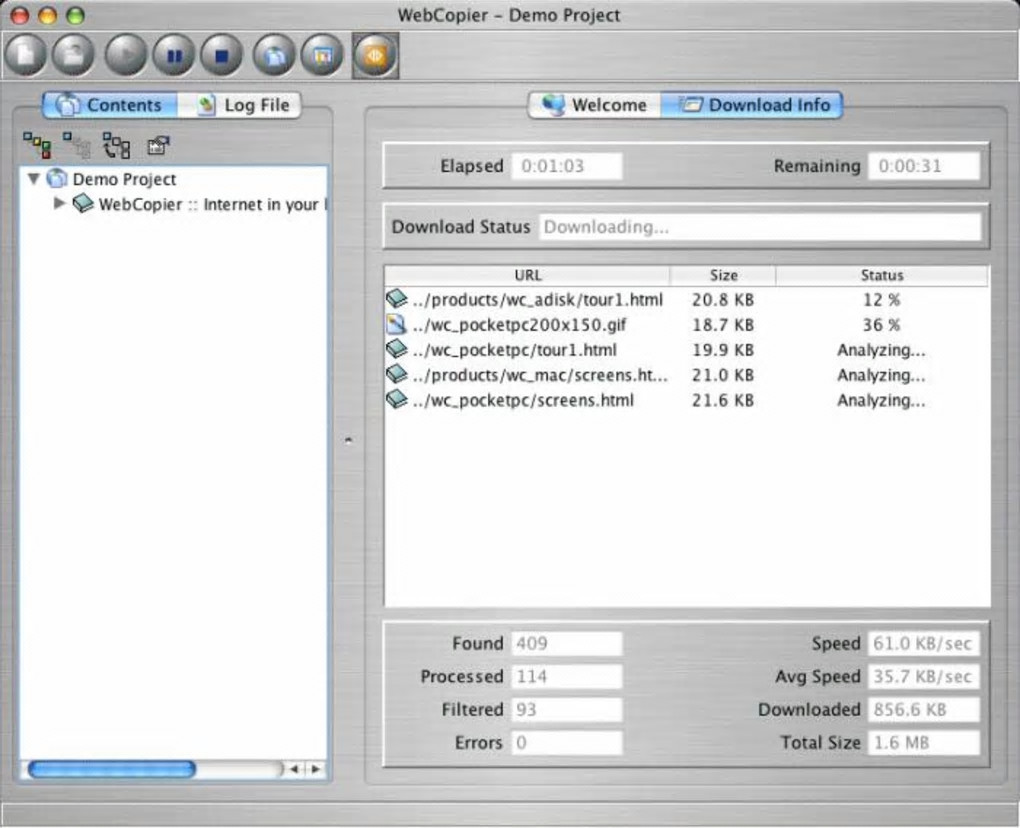The height and width of the screenshot is (828, 1020).
Task: Select Demo Project in the tree
Action: 124,179
